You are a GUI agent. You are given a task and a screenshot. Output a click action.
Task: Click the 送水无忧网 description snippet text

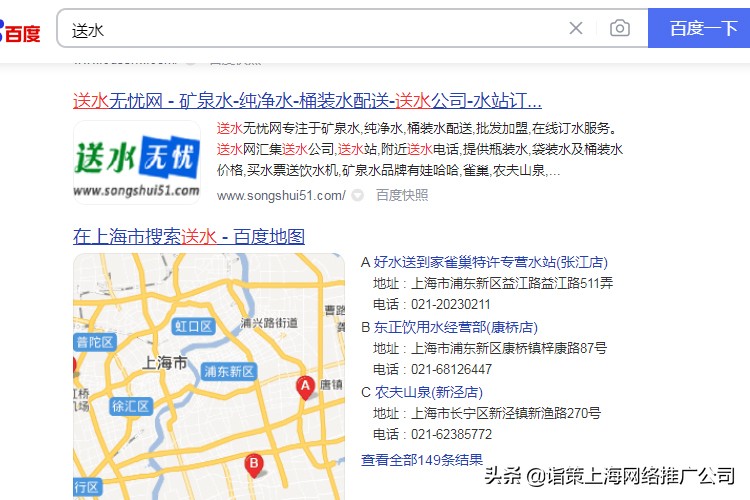[419, 149]
